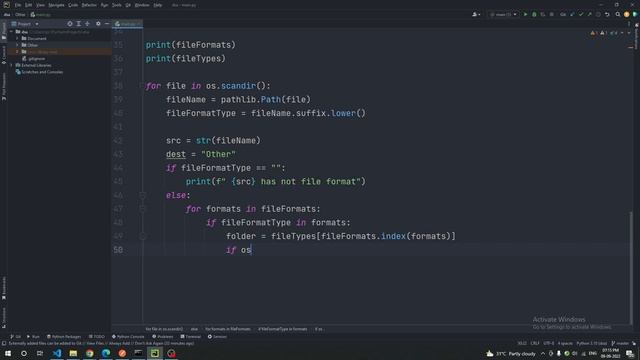This screenshot has width=640, height=360.
Task: Open the Navigate menu
Action: 56,5
